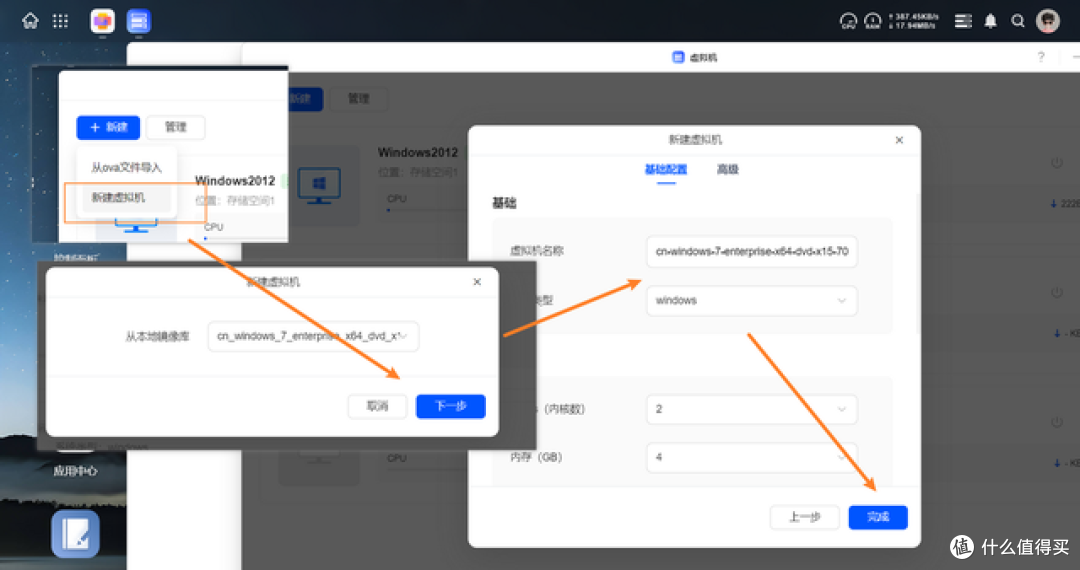Open the home icon in top bar

pyautogui.click(x=30, y=21)
